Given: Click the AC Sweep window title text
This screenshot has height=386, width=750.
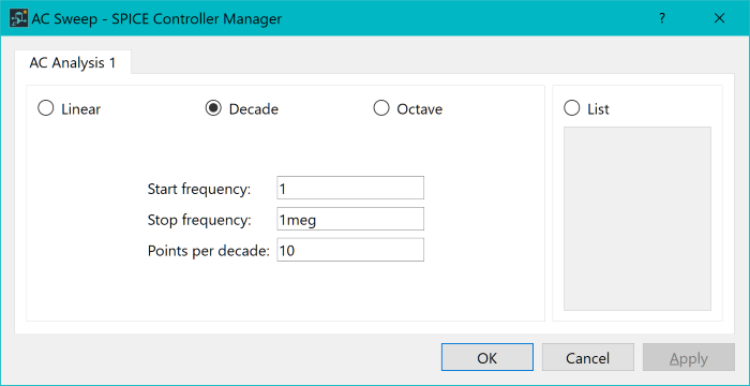Looking at the screenshot, I should pos(156,19).
